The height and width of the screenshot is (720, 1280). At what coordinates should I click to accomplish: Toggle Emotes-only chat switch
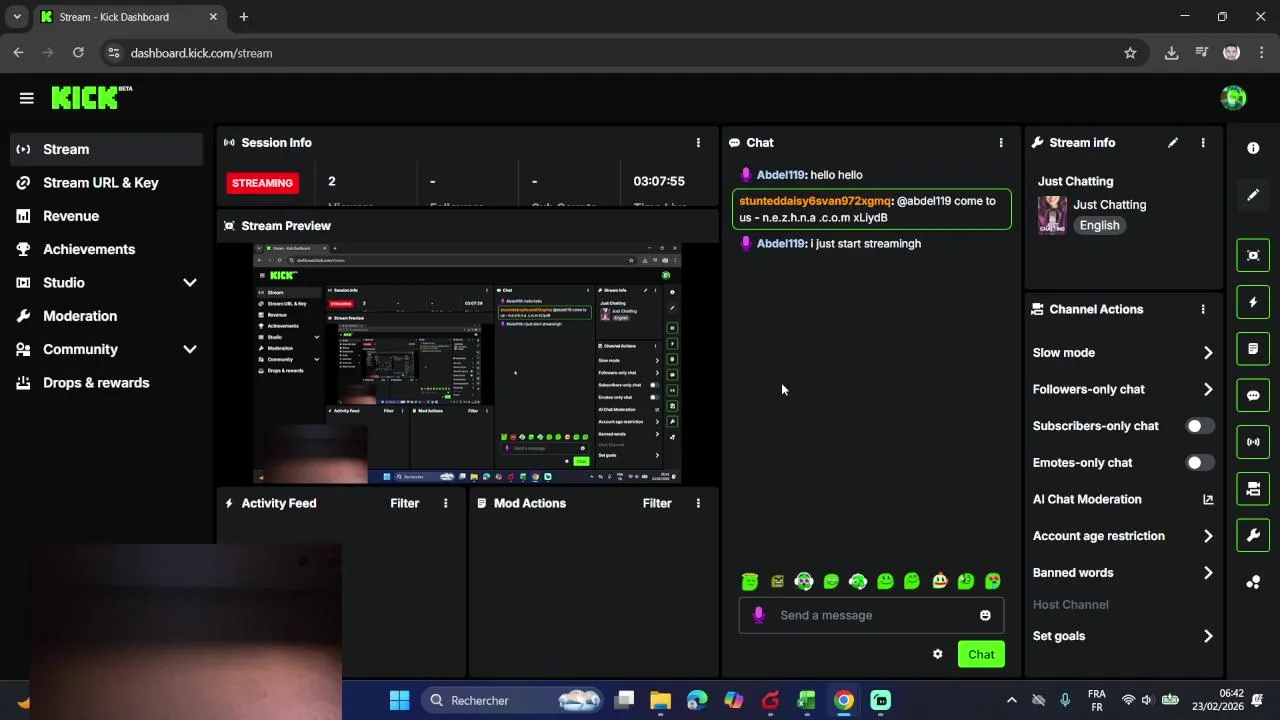pyautogui.click(x=1200, y=463)
